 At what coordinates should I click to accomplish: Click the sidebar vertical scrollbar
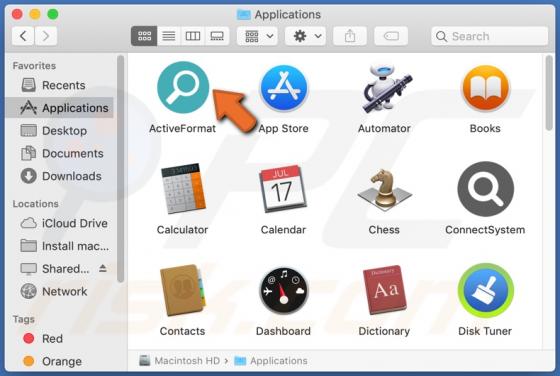pos(121,168)
